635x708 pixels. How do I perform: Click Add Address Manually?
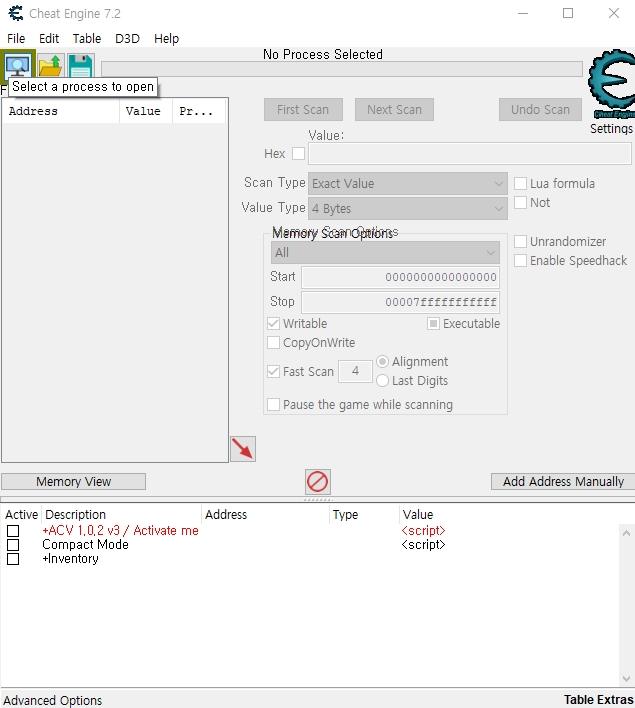[563, 482]
